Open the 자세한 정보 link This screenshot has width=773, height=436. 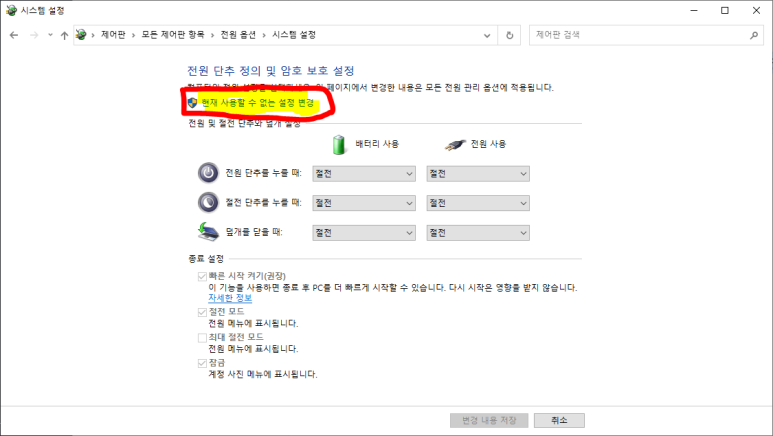coord(230,298)
